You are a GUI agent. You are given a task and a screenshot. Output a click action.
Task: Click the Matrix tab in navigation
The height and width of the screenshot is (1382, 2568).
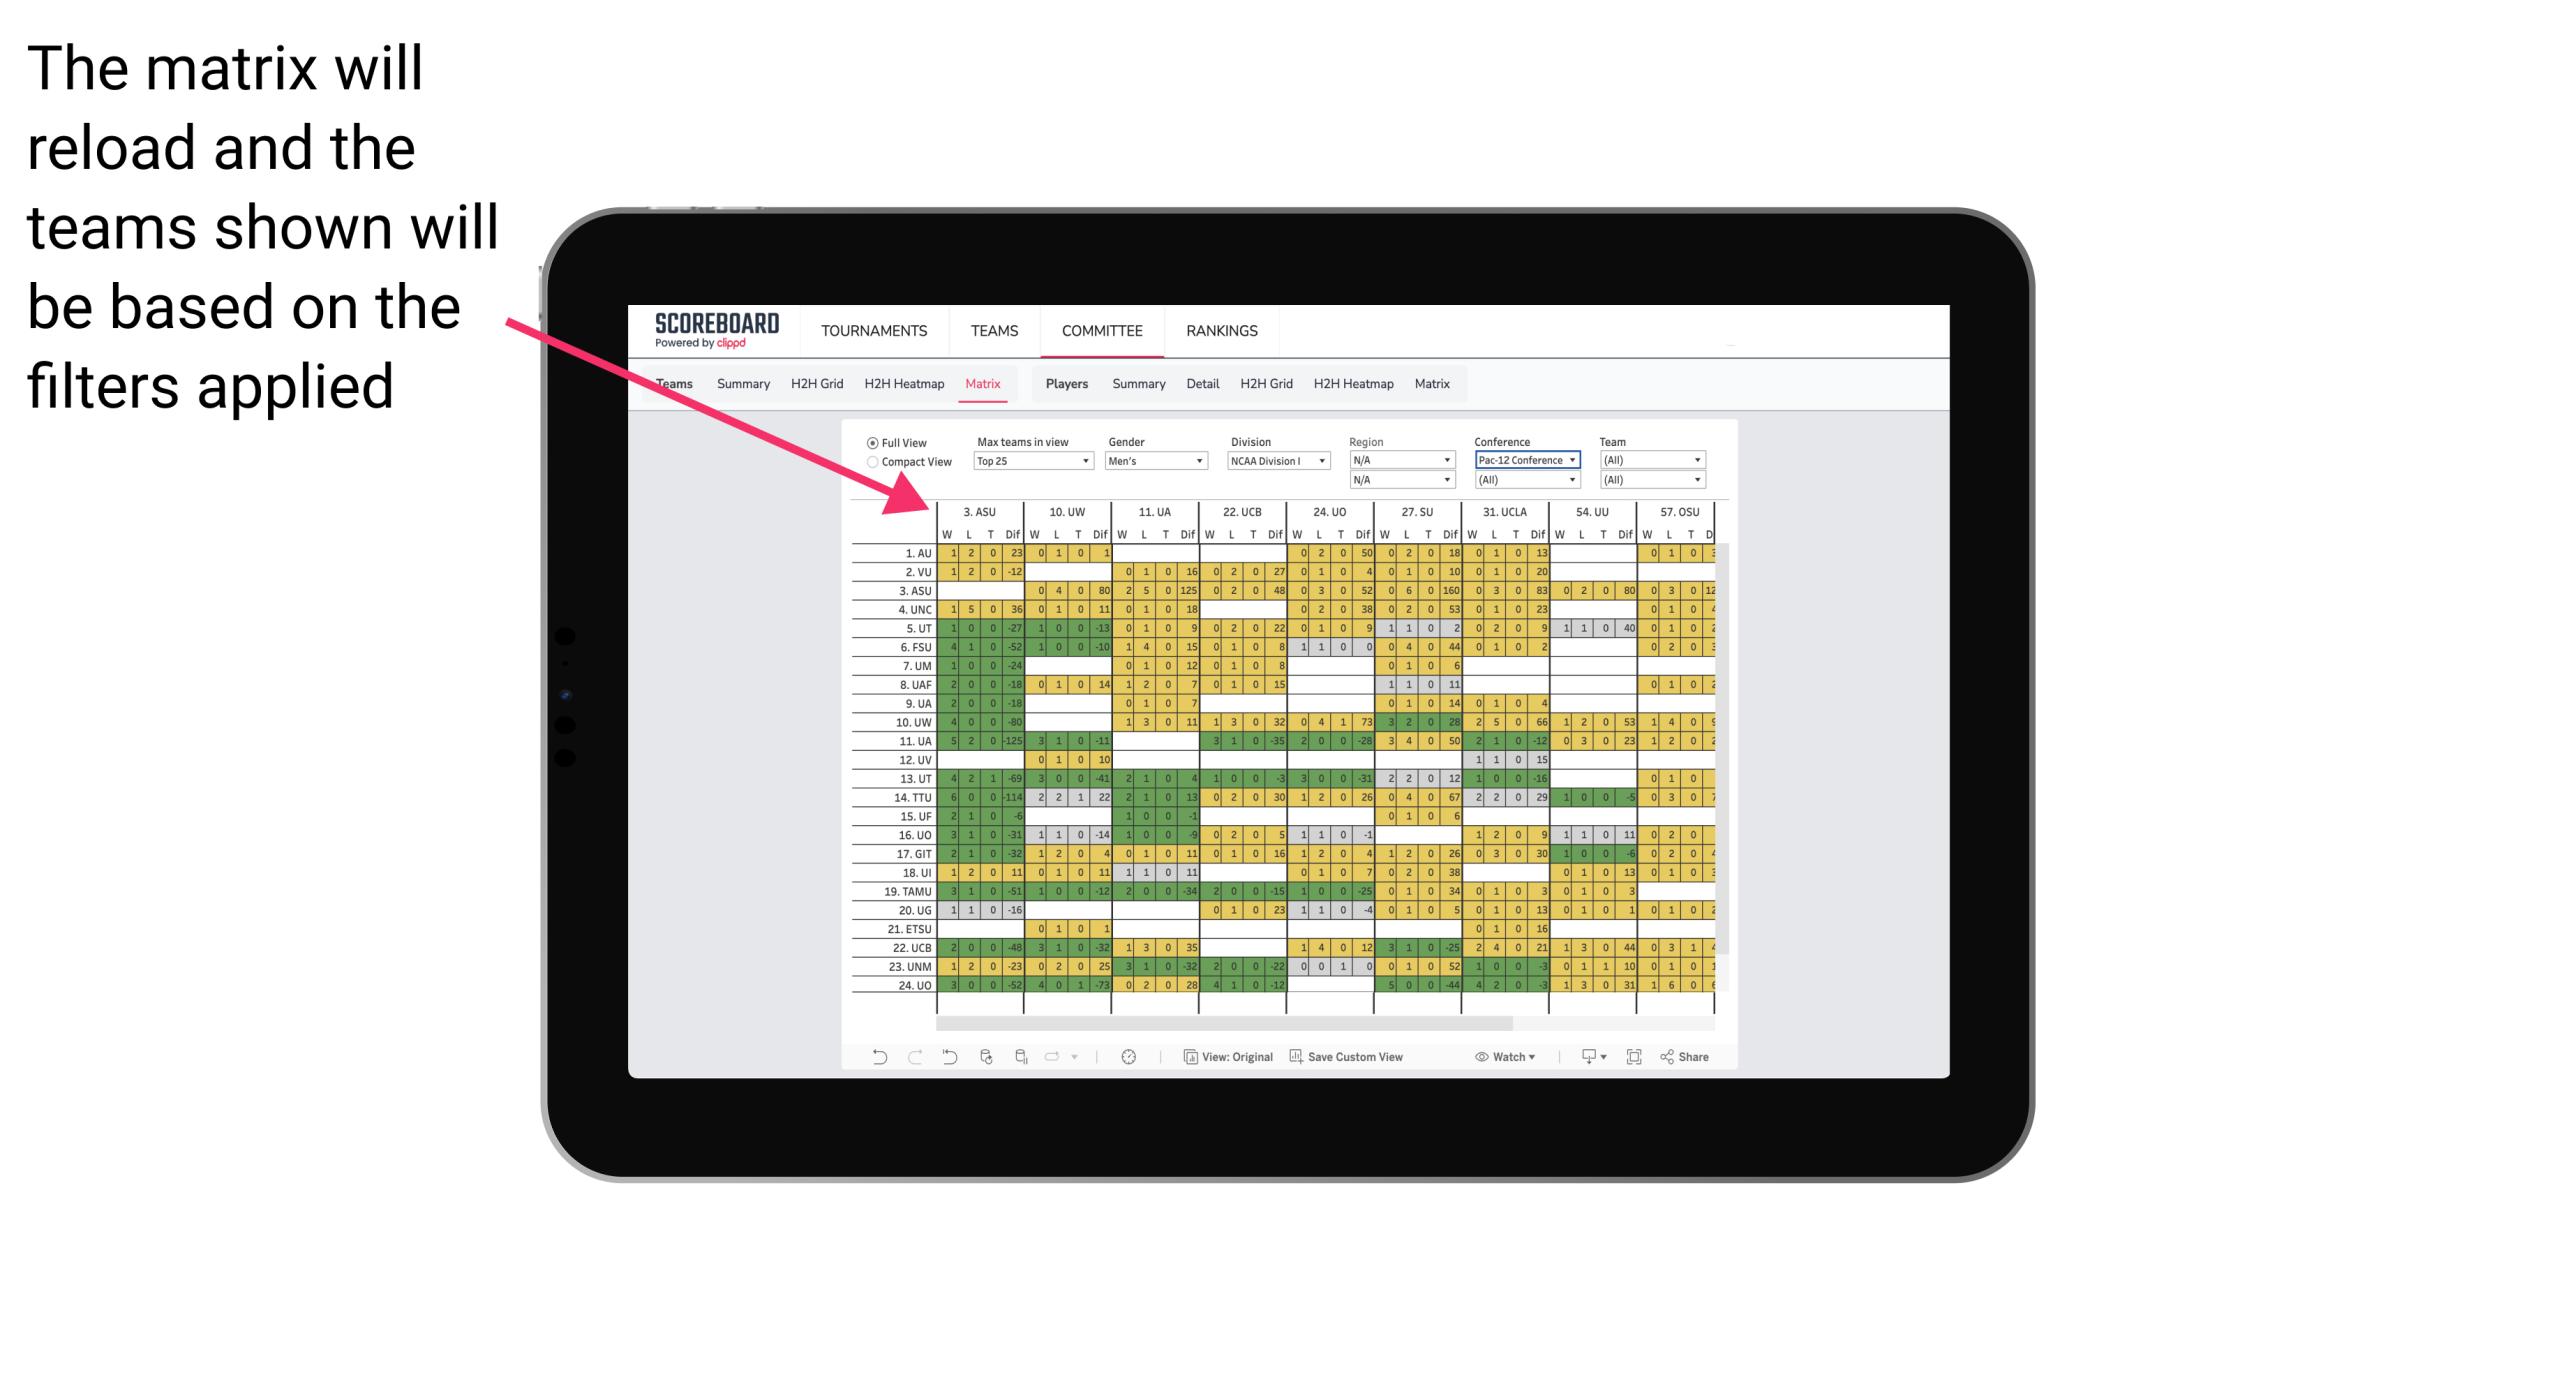pyautogui.click(x=982, y=383)
